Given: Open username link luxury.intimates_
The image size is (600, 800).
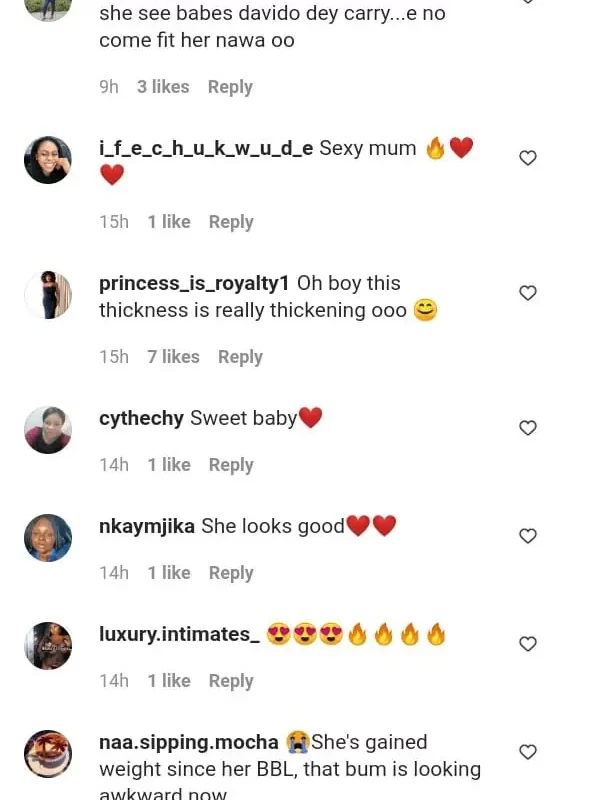Looking at the screenshot, I should coord(179,635).
